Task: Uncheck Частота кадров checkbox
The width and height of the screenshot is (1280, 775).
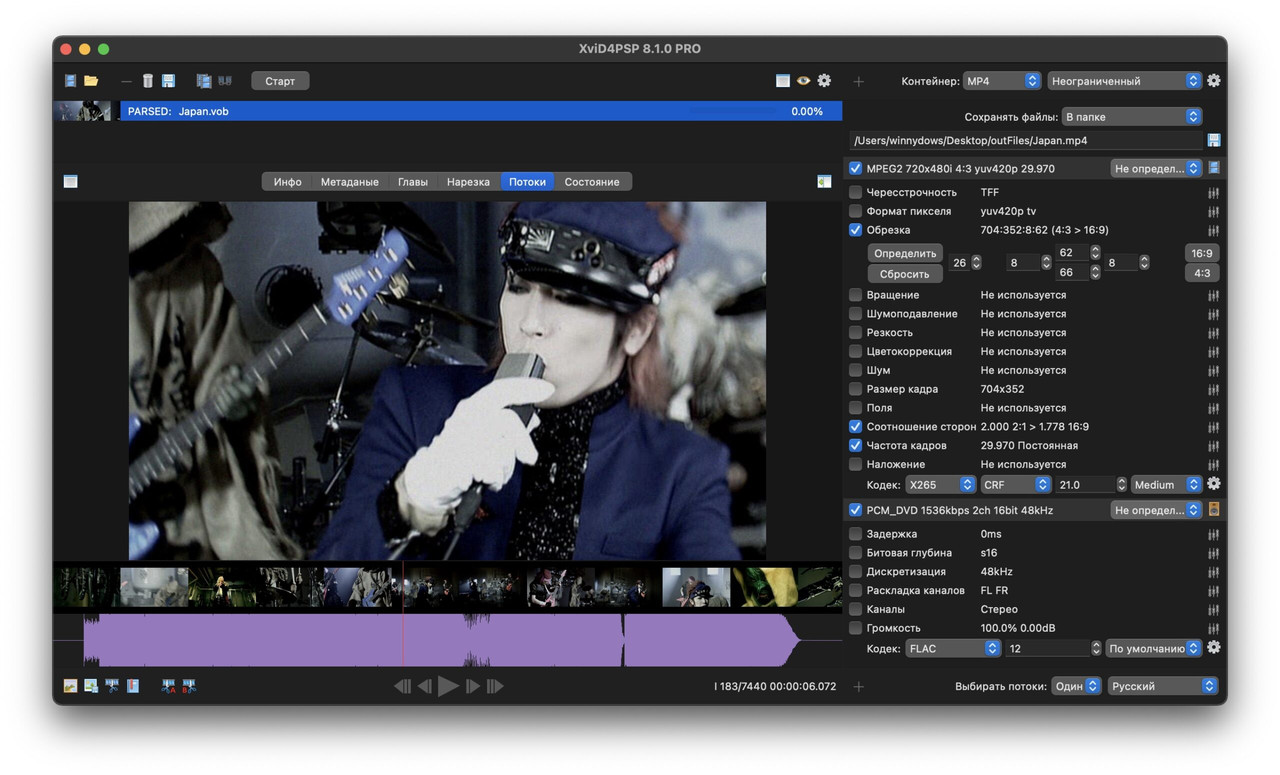Action: [855, 445]
